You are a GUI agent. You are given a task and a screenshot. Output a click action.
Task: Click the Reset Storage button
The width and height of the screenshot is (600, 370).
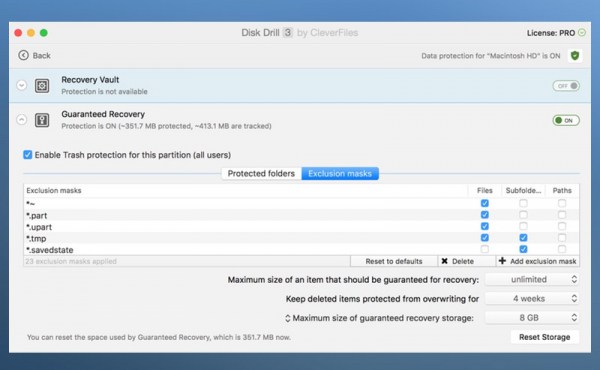tap(545, 337)
